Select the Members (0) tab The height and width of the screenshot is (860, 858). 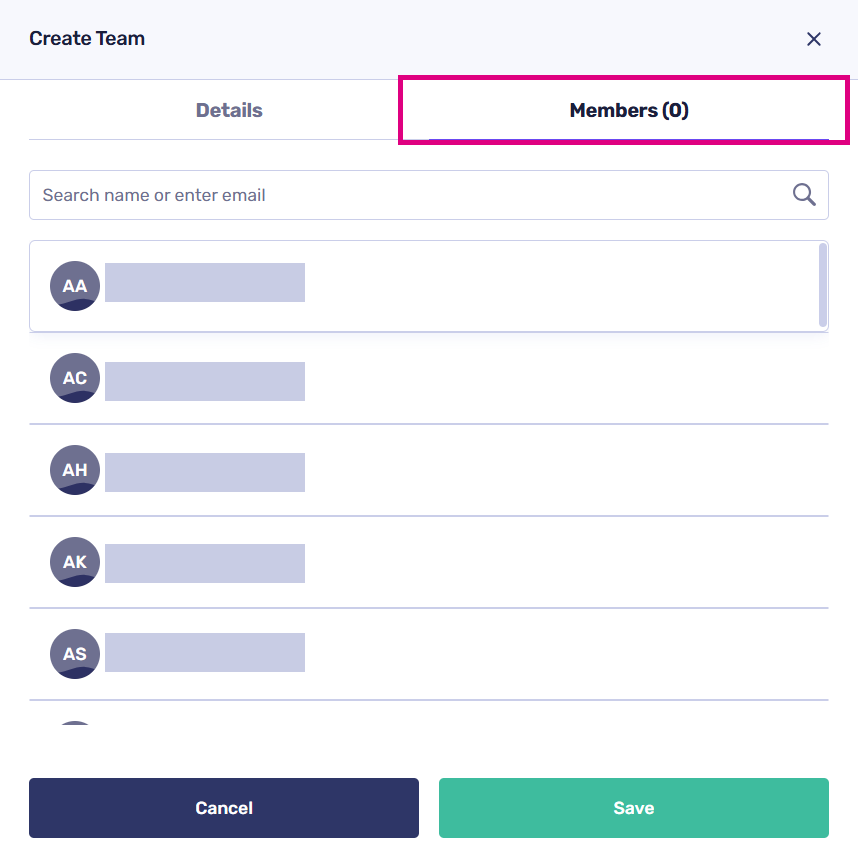point(629,110)
